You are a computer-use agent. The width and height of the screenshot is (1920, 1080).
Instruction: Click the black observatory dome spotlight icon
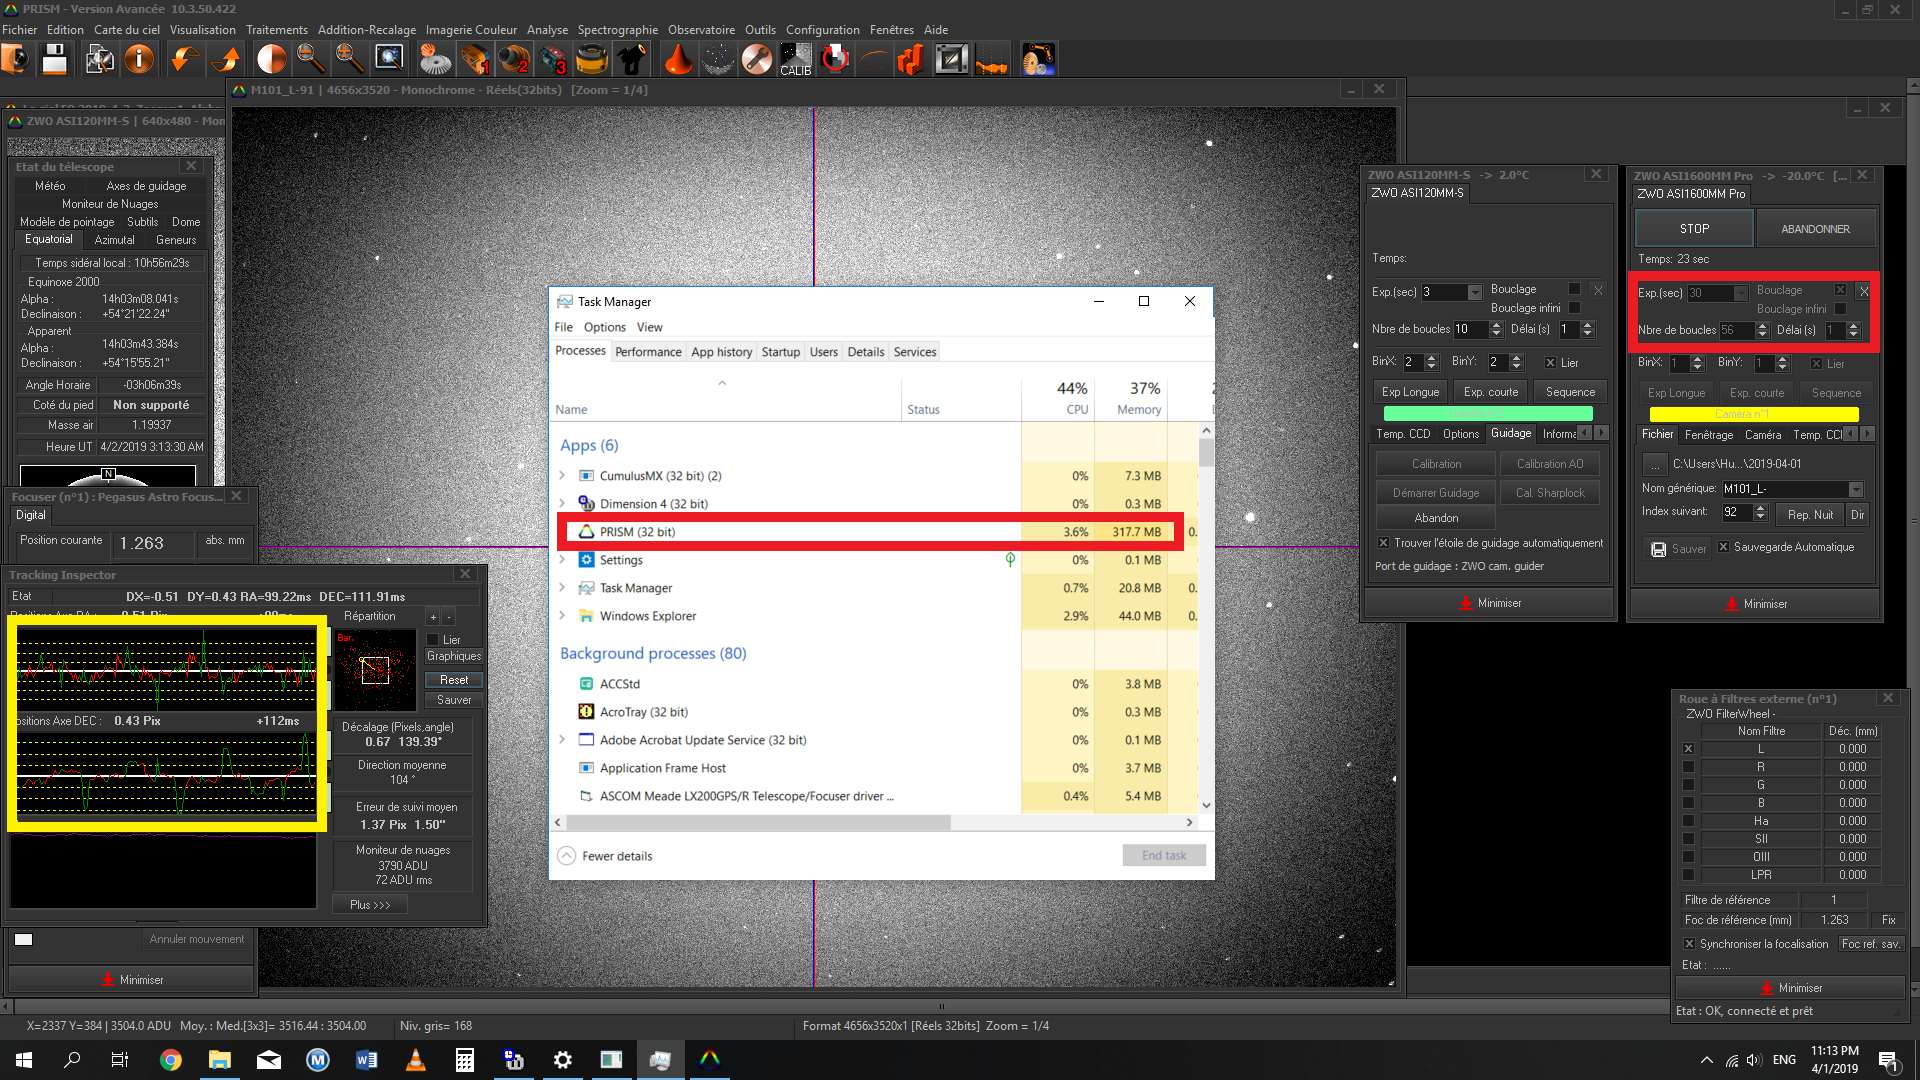pos(631,59)
